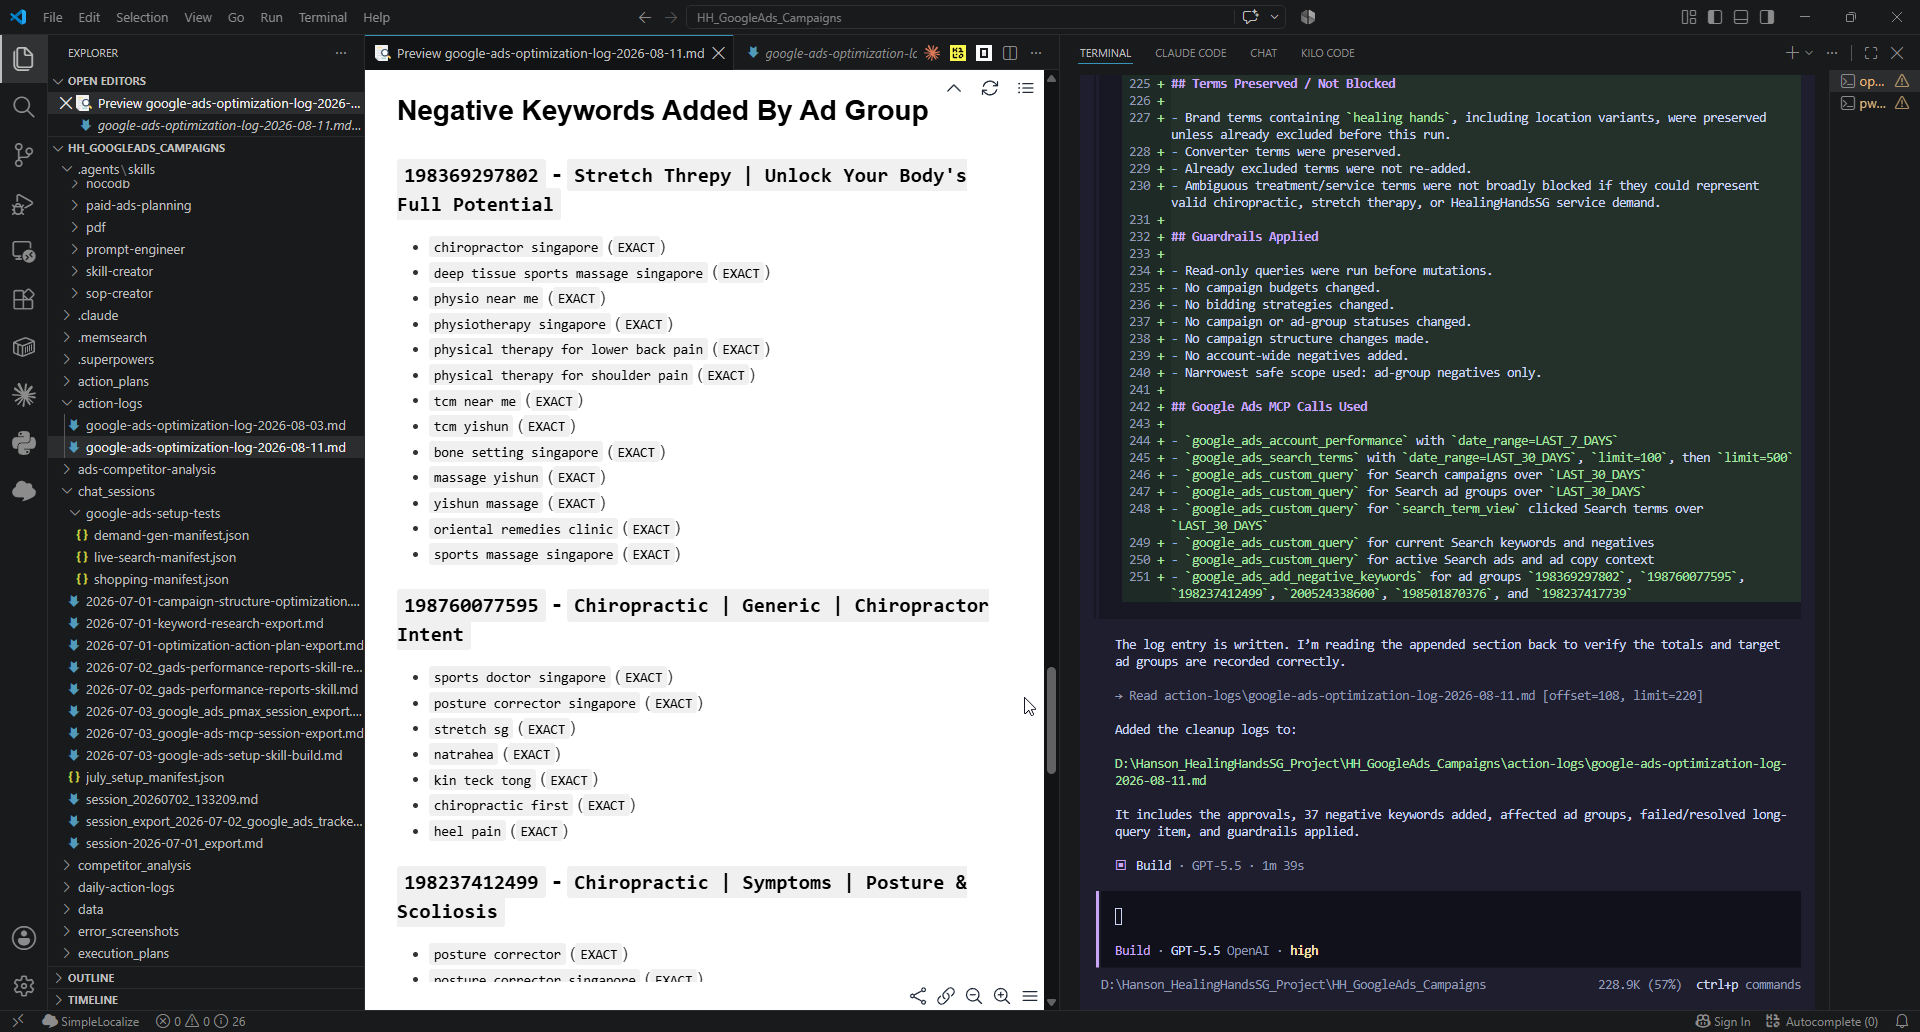Expand the OUTLINE section

pyautogui.click(x=91, y=978)
